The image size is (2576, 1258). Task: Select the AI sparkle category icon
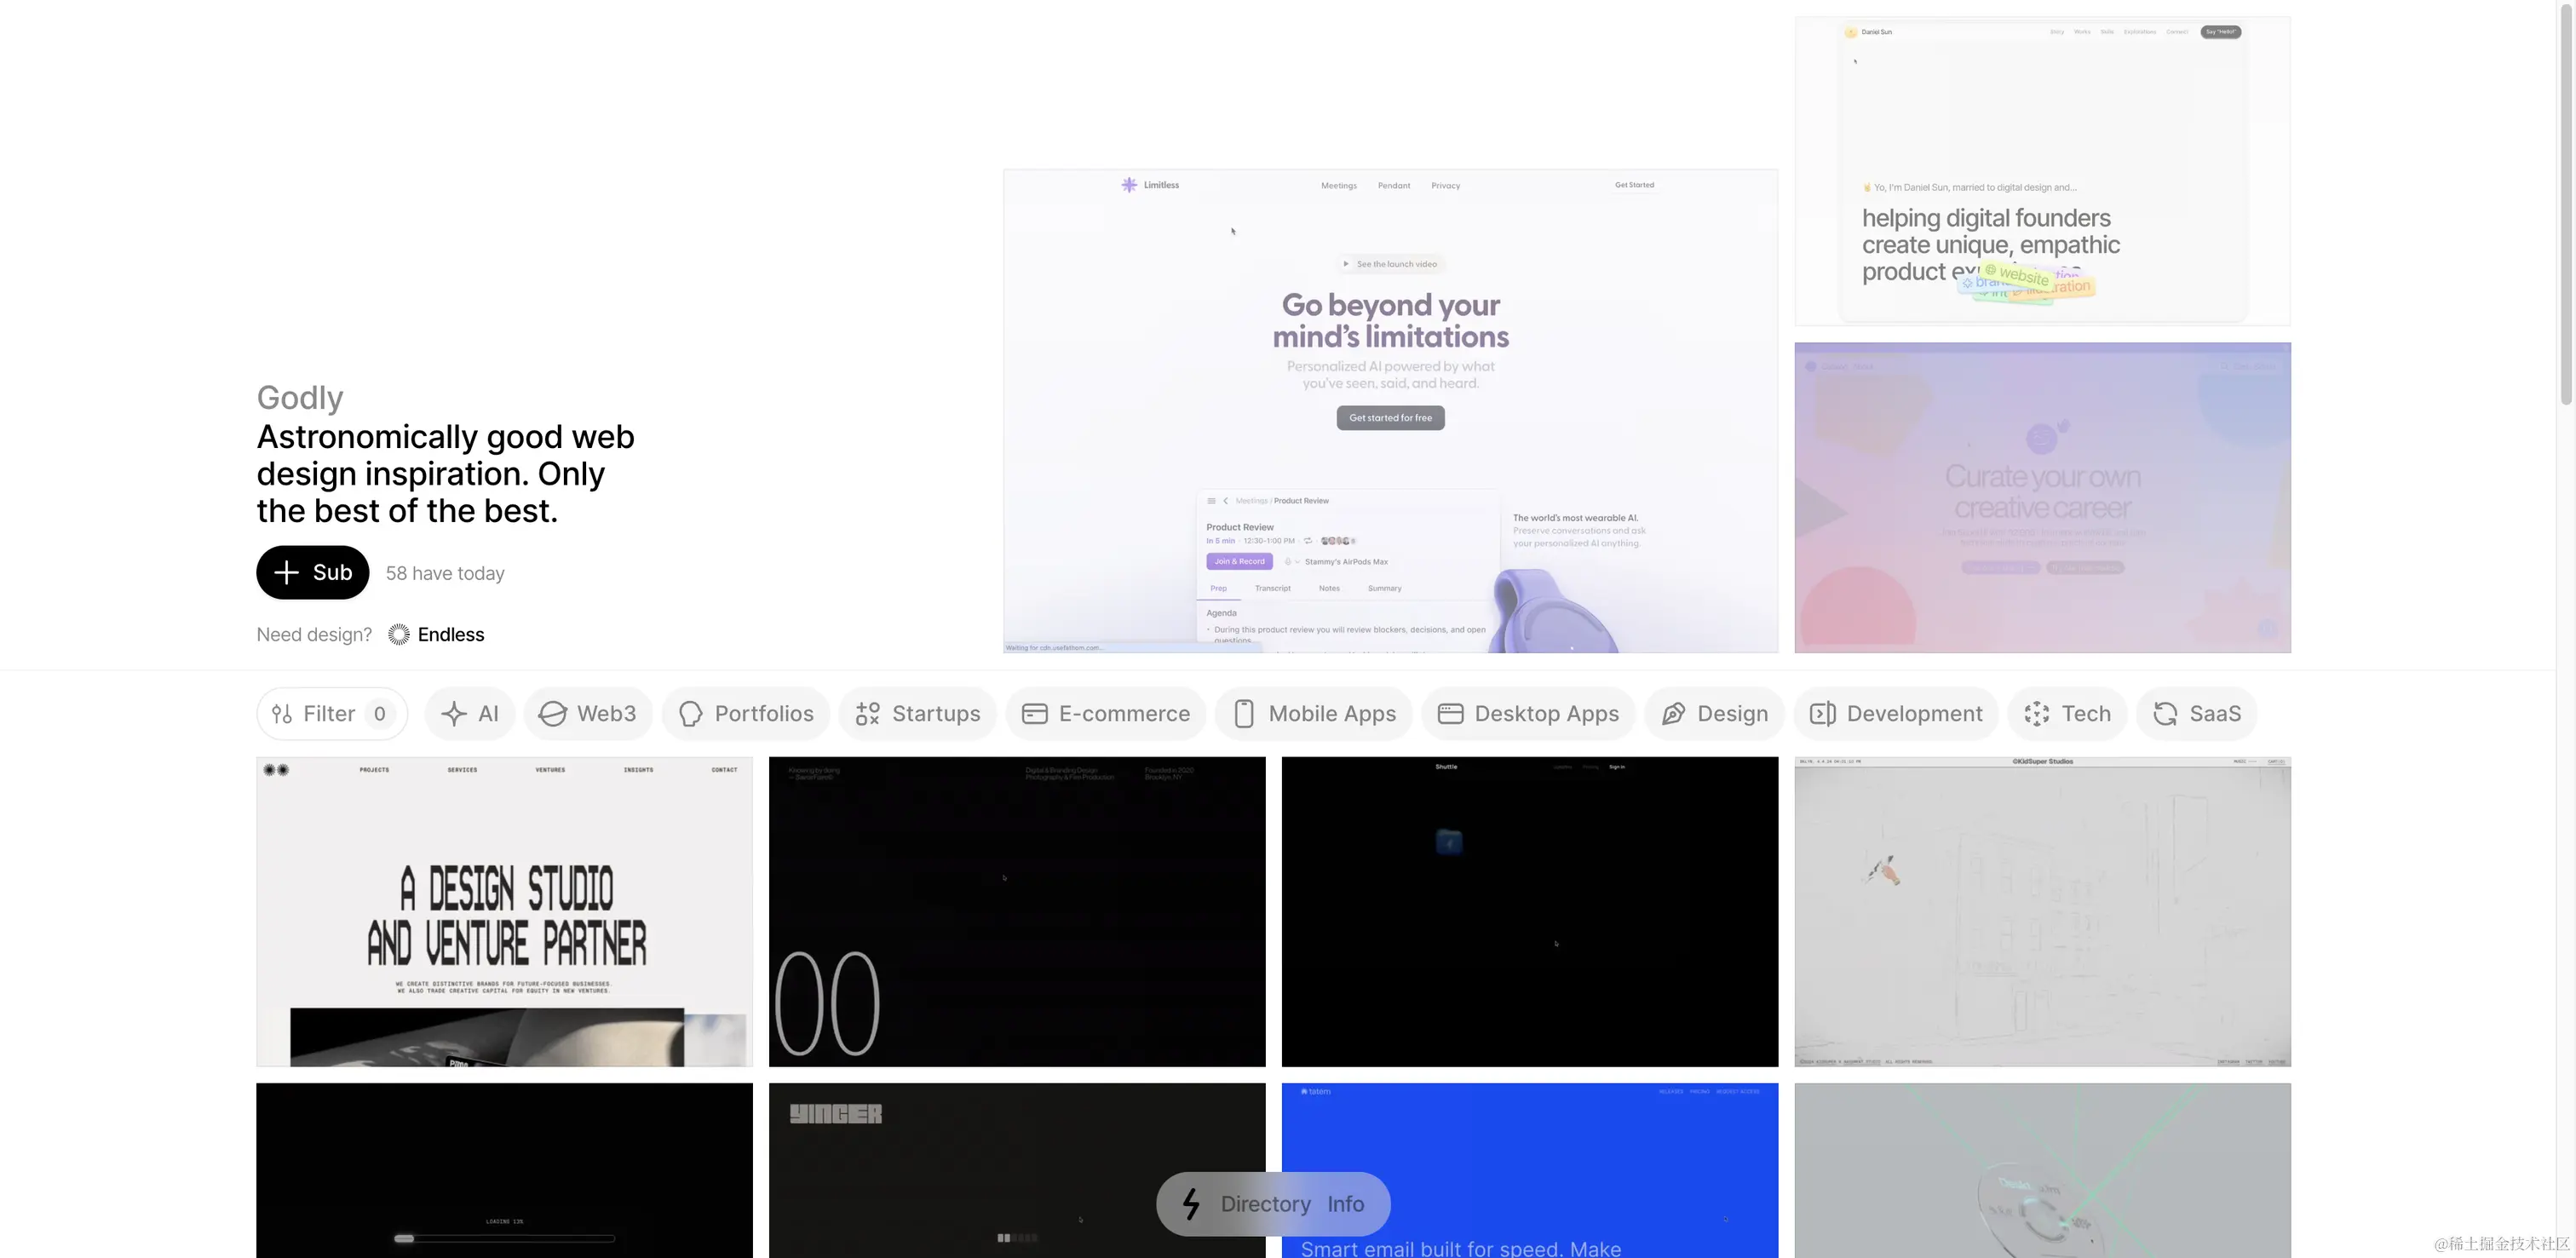(x=454, y=714)
